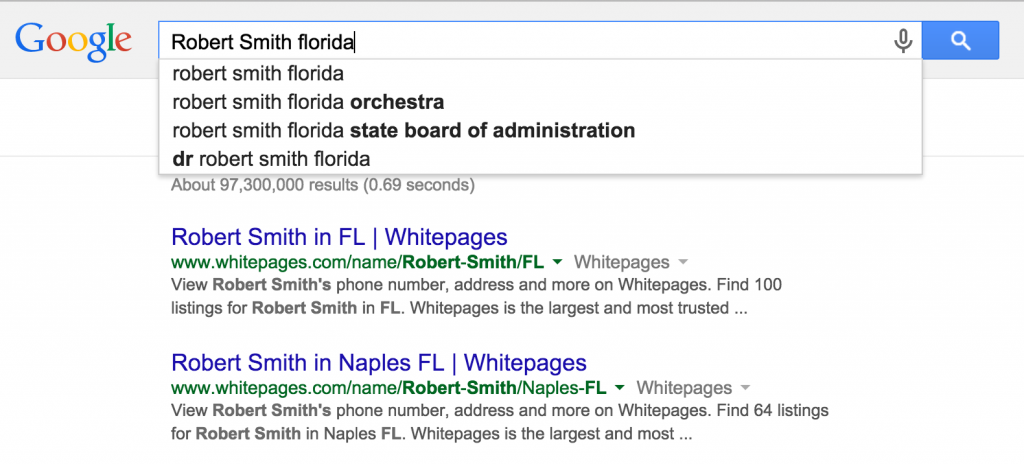Viewport: 1024px width, 464px height.
Task: Click grey "Whitepages" label on Naples result
Action: pyautogui.click(x=685, y=387)
